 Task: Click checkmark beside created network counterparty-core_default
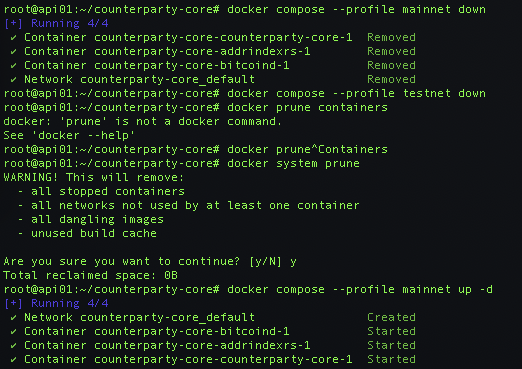click(x=13, y=318)
